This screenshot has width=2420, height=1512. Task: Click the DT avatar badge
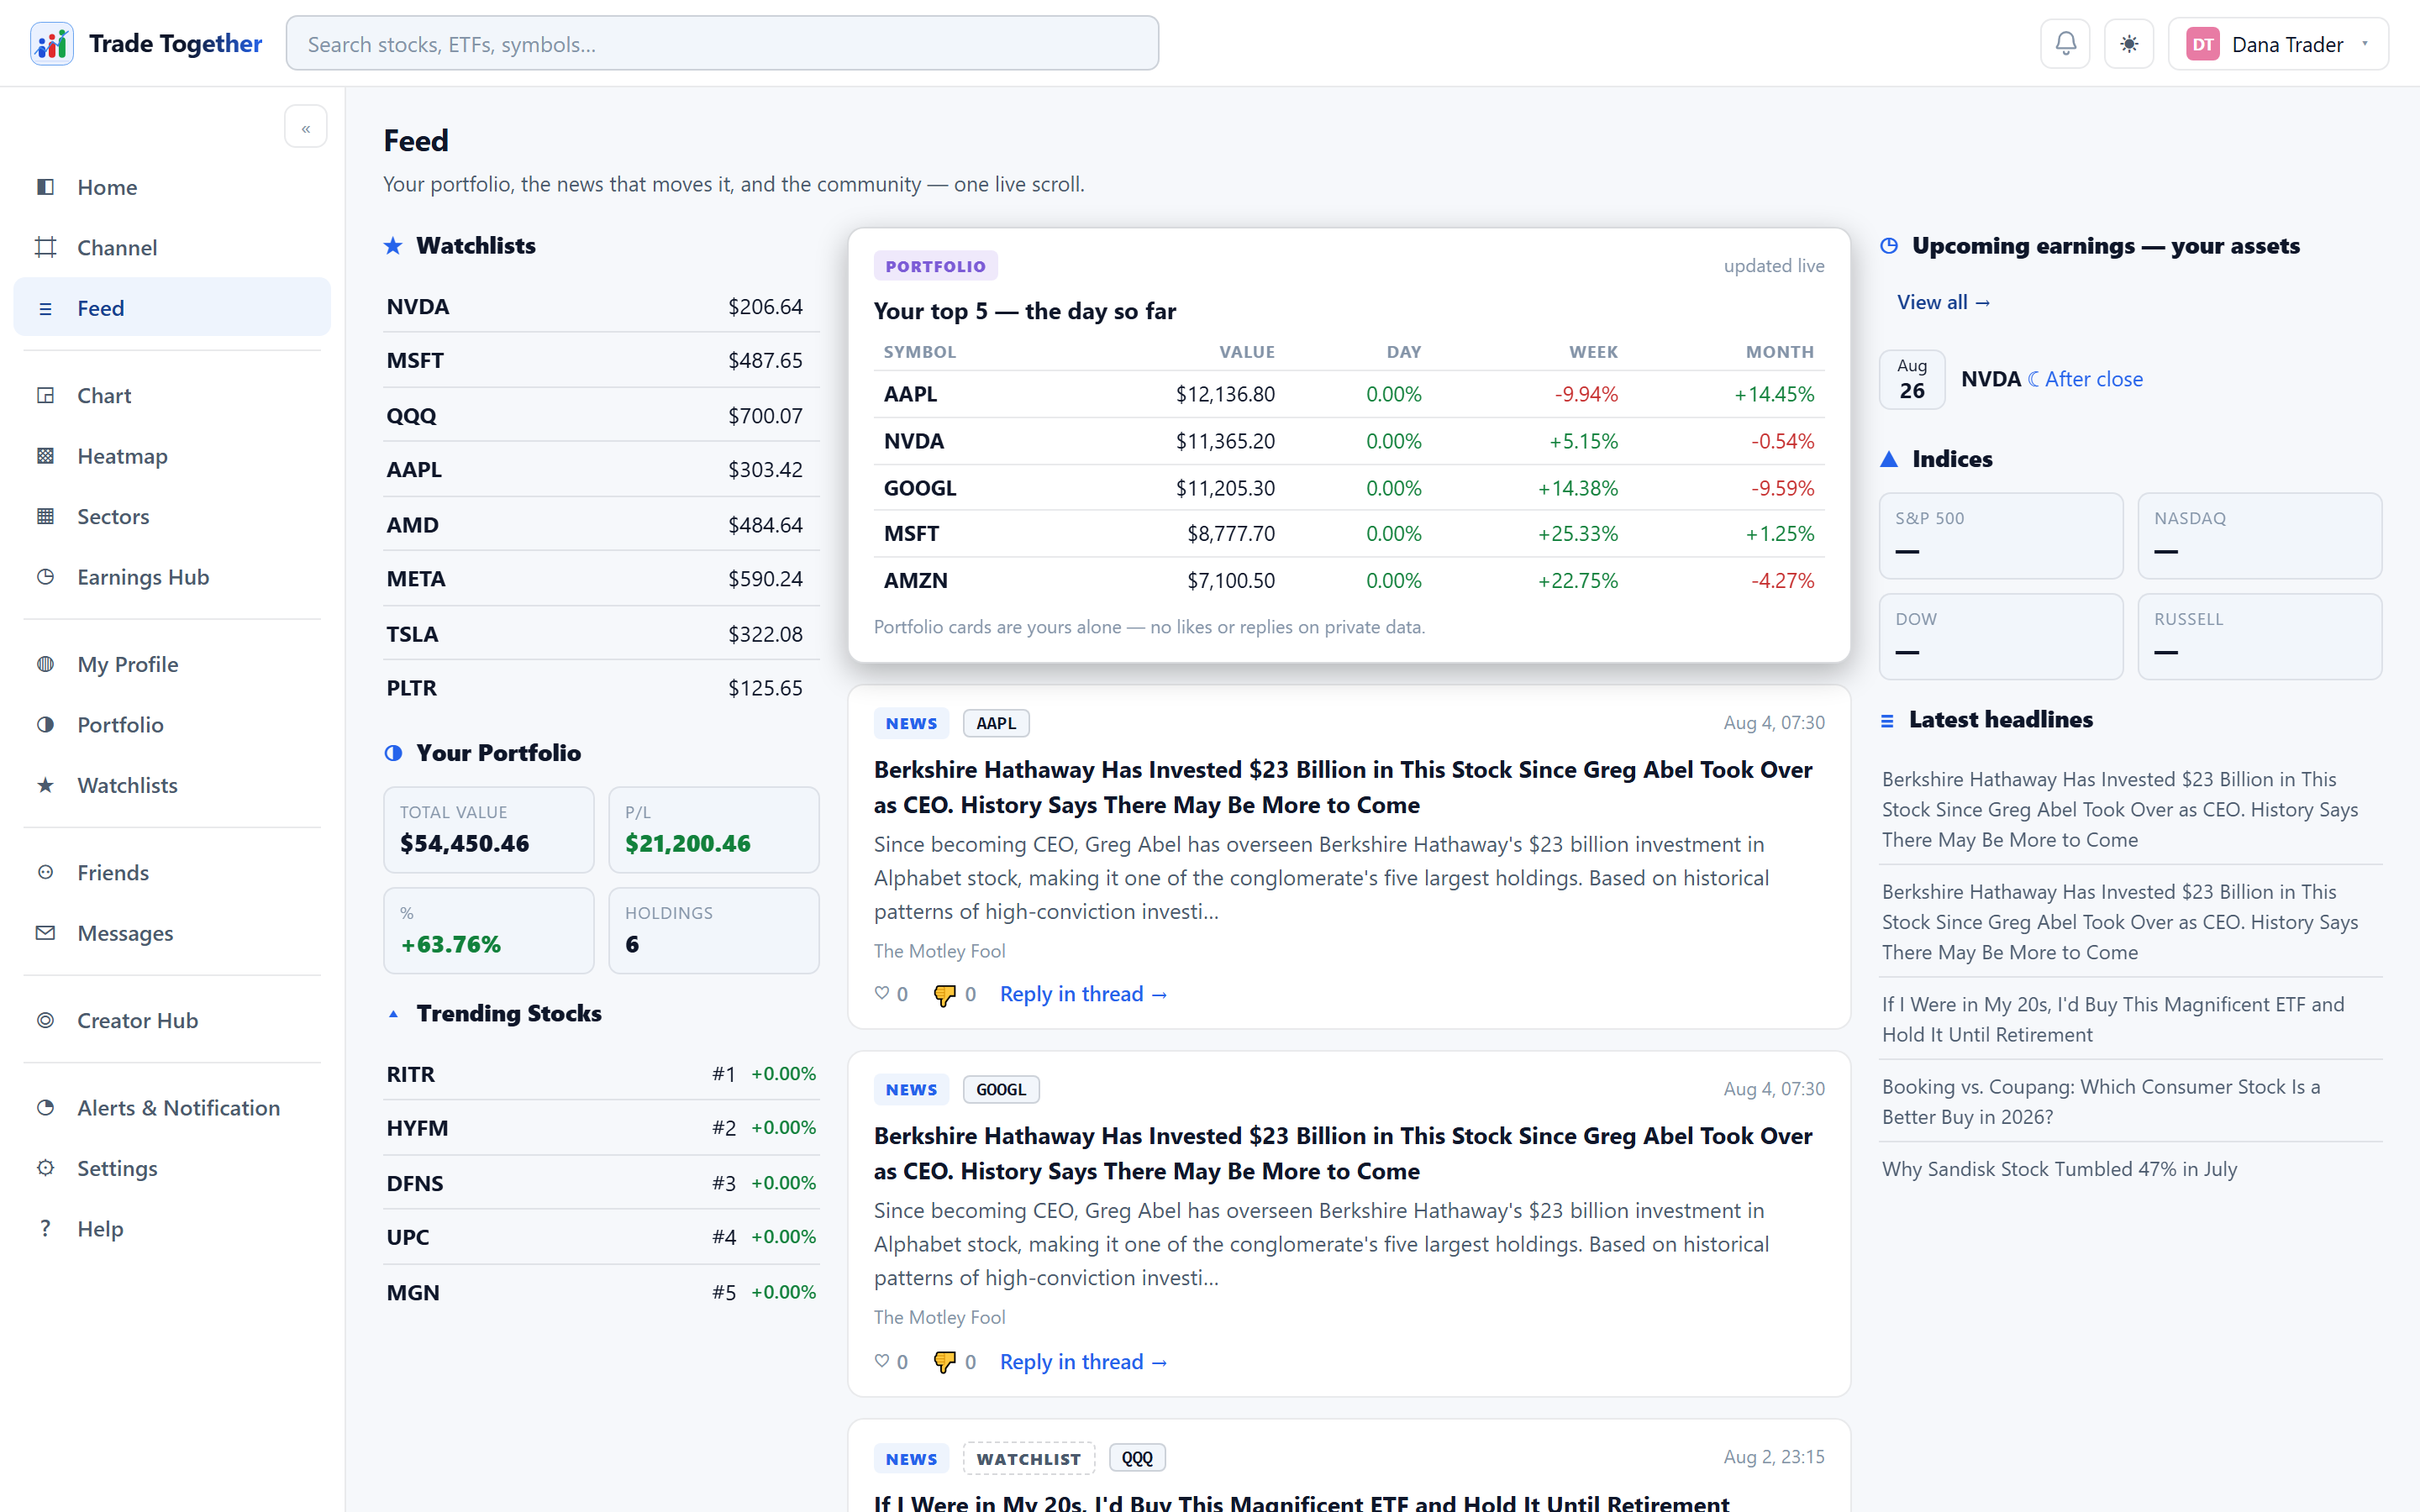coord(2203,44)
